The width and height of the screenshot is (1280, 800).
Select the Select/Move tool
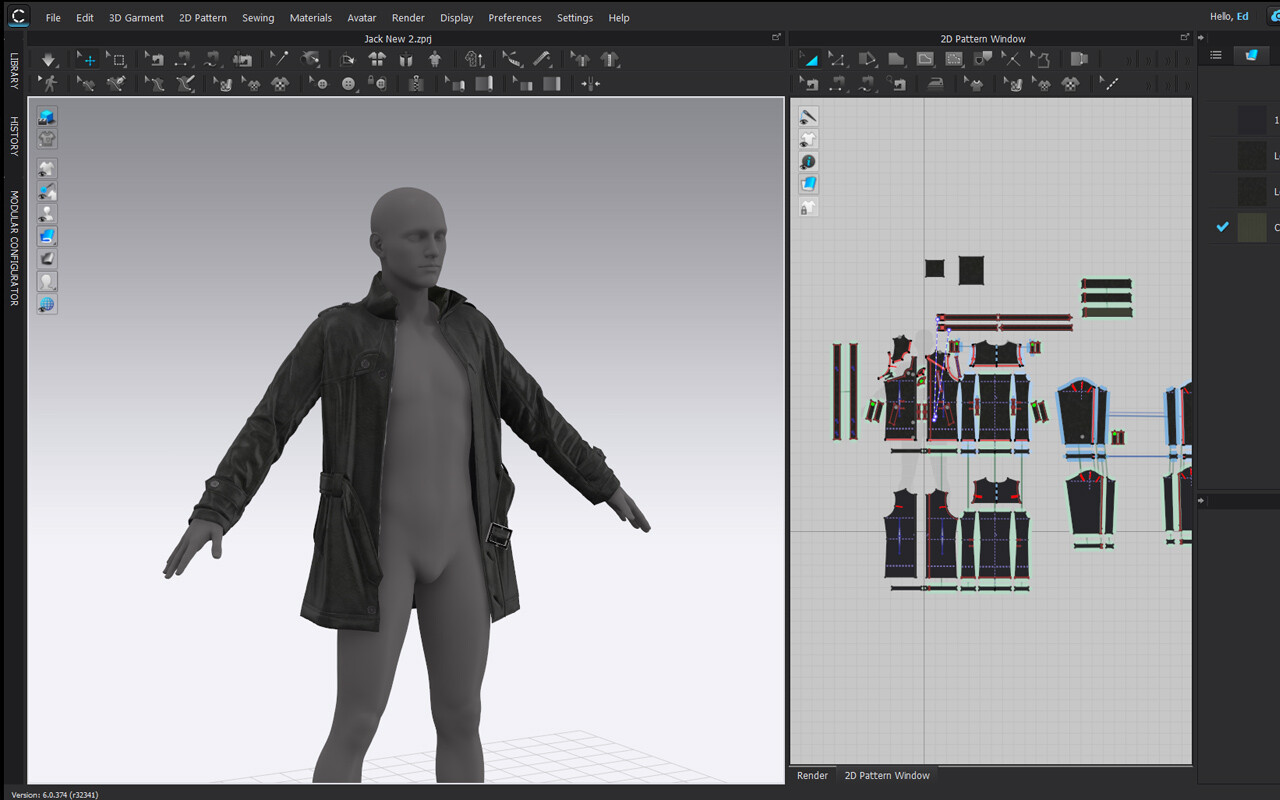[86, 59]
